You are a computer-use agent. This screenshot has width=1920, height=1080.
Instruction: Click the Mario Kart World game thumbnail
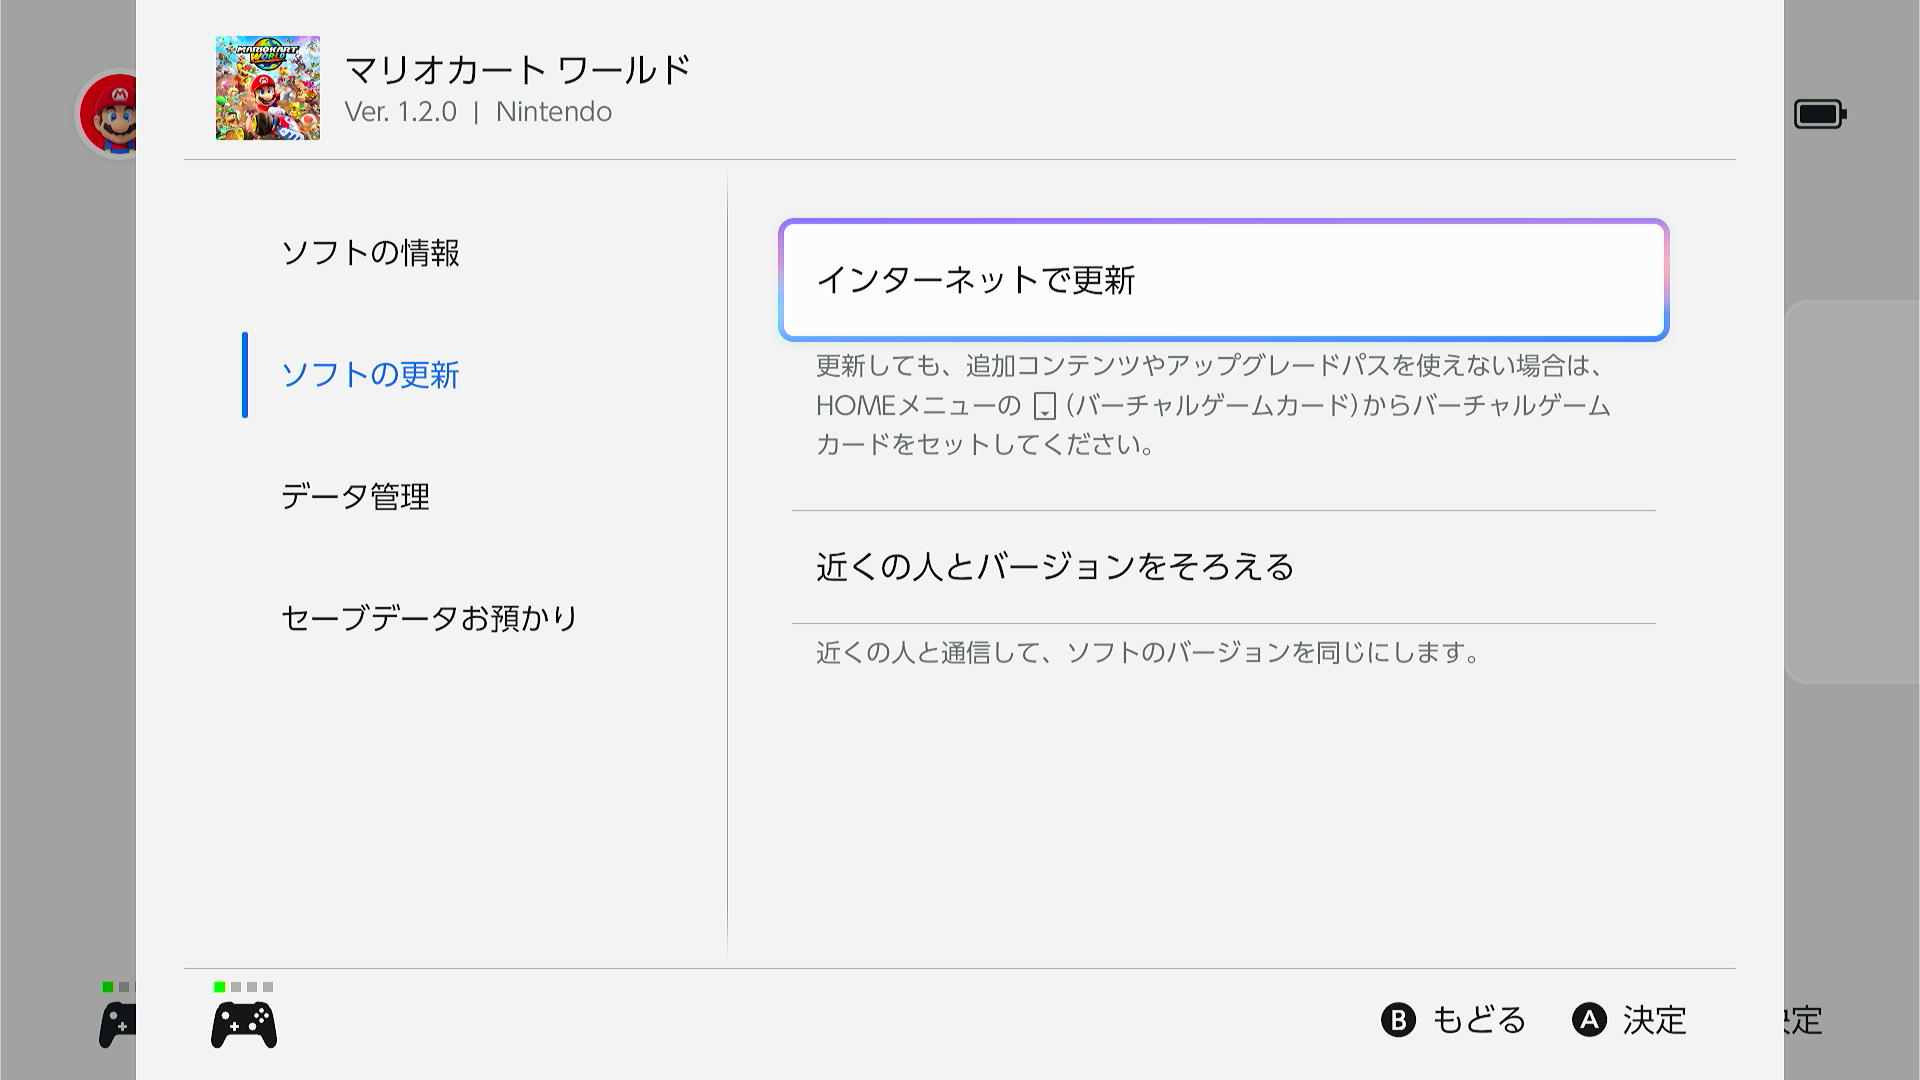267,88
